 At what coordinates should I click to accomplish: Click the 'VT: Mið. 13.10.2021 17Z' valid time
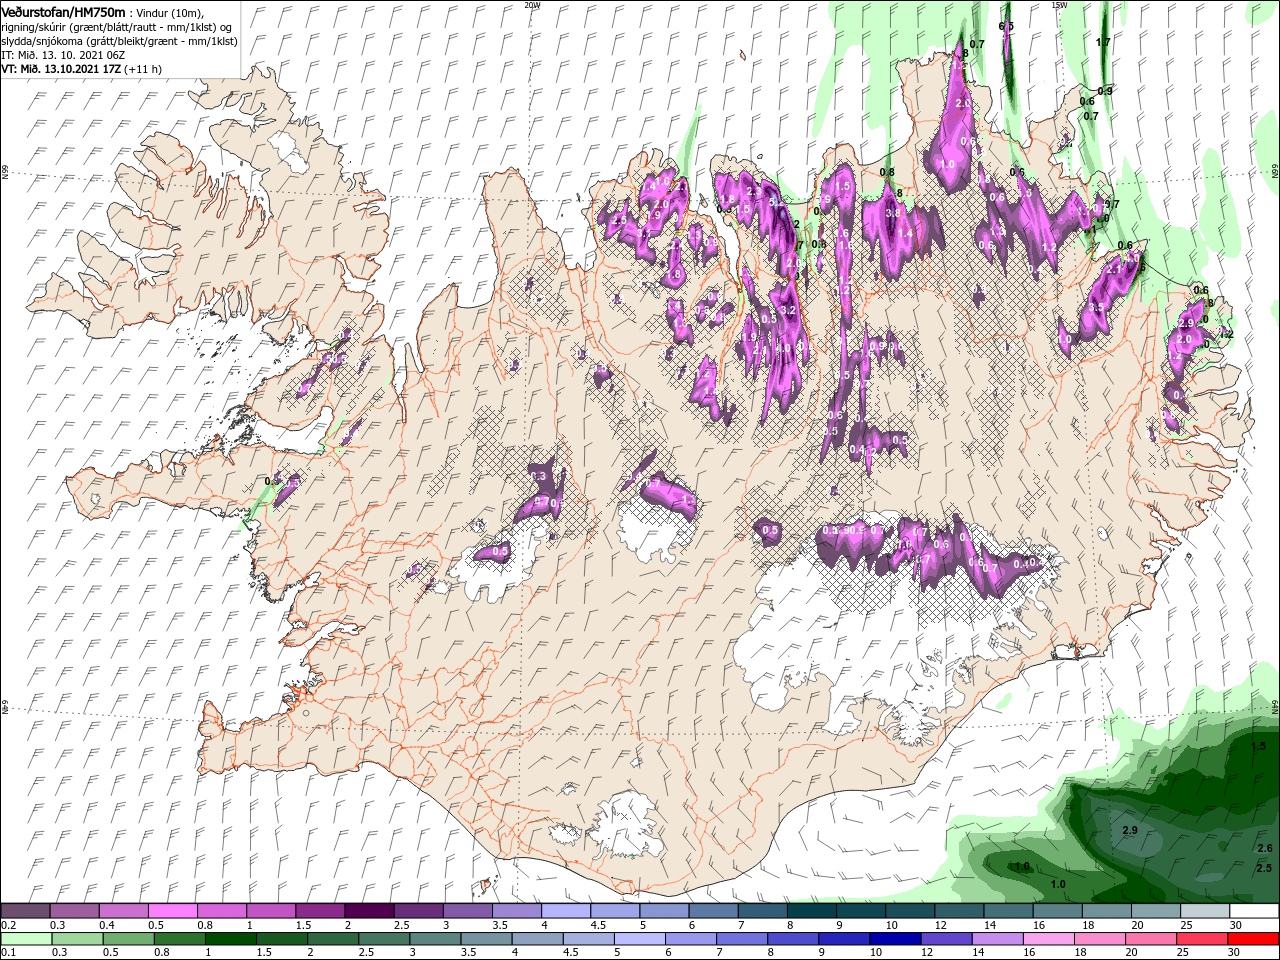coord(61,69)
